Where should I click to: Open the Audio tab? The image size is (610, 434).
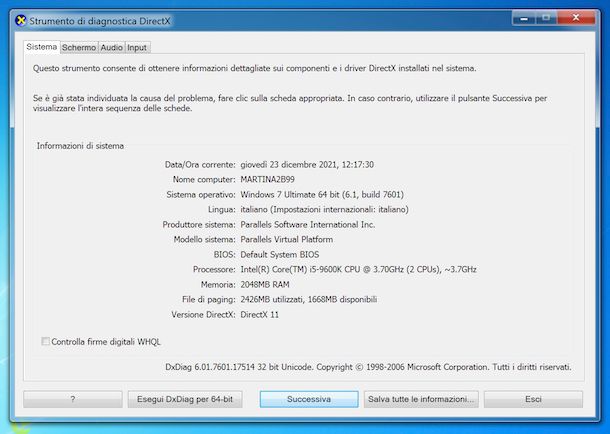pyautogui.click(x=112, y=47)
